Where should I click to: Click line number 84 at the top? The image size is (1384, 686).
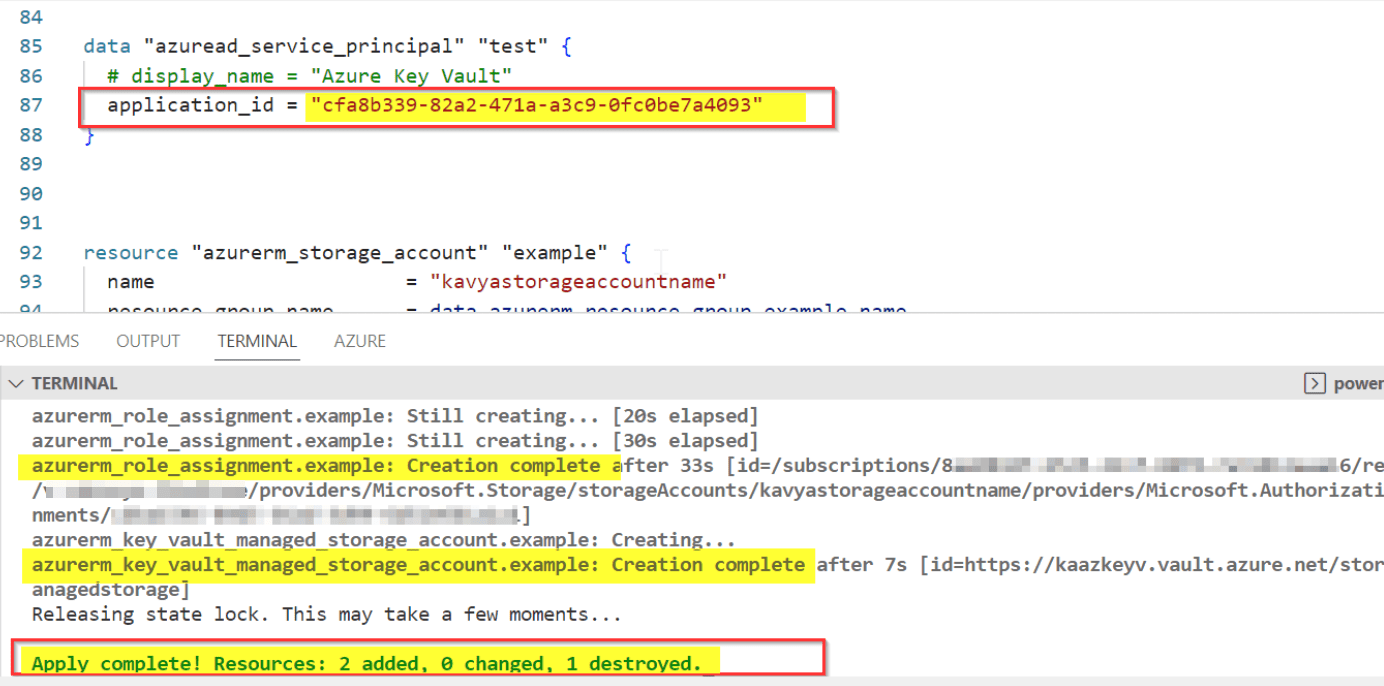tap(31, 16)
